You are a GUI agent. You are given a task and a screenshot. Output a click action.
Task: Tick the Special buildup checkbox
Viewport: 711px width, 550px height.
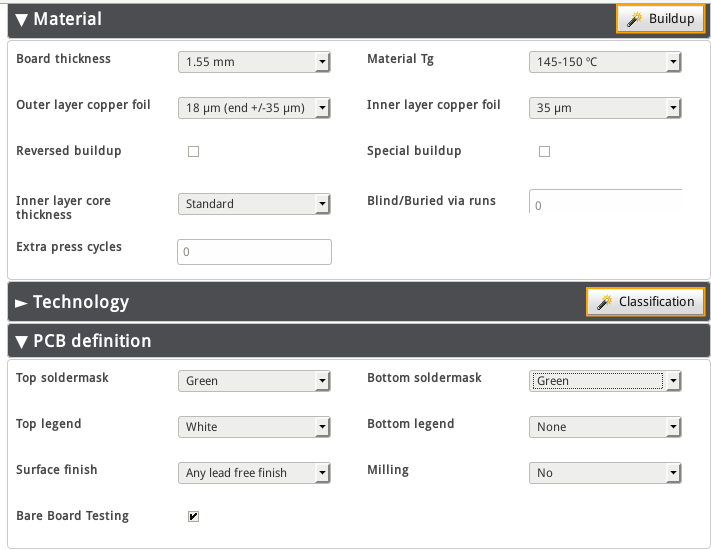[544, 151]
